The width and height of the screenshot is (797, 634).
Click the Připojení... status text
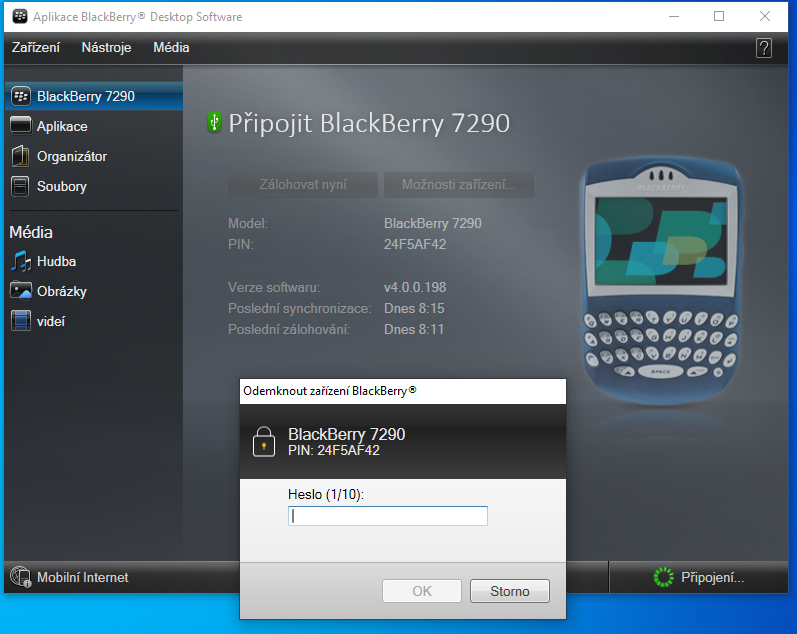(712, 578)
